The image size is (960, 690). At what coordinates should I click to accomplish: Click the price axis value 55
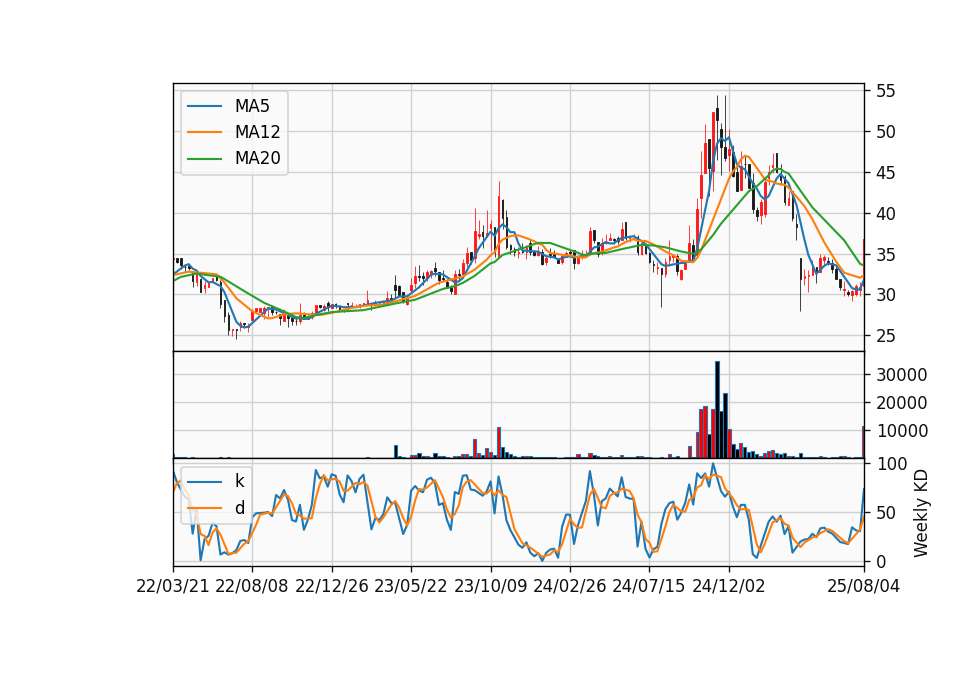click(x=885, y=91)
